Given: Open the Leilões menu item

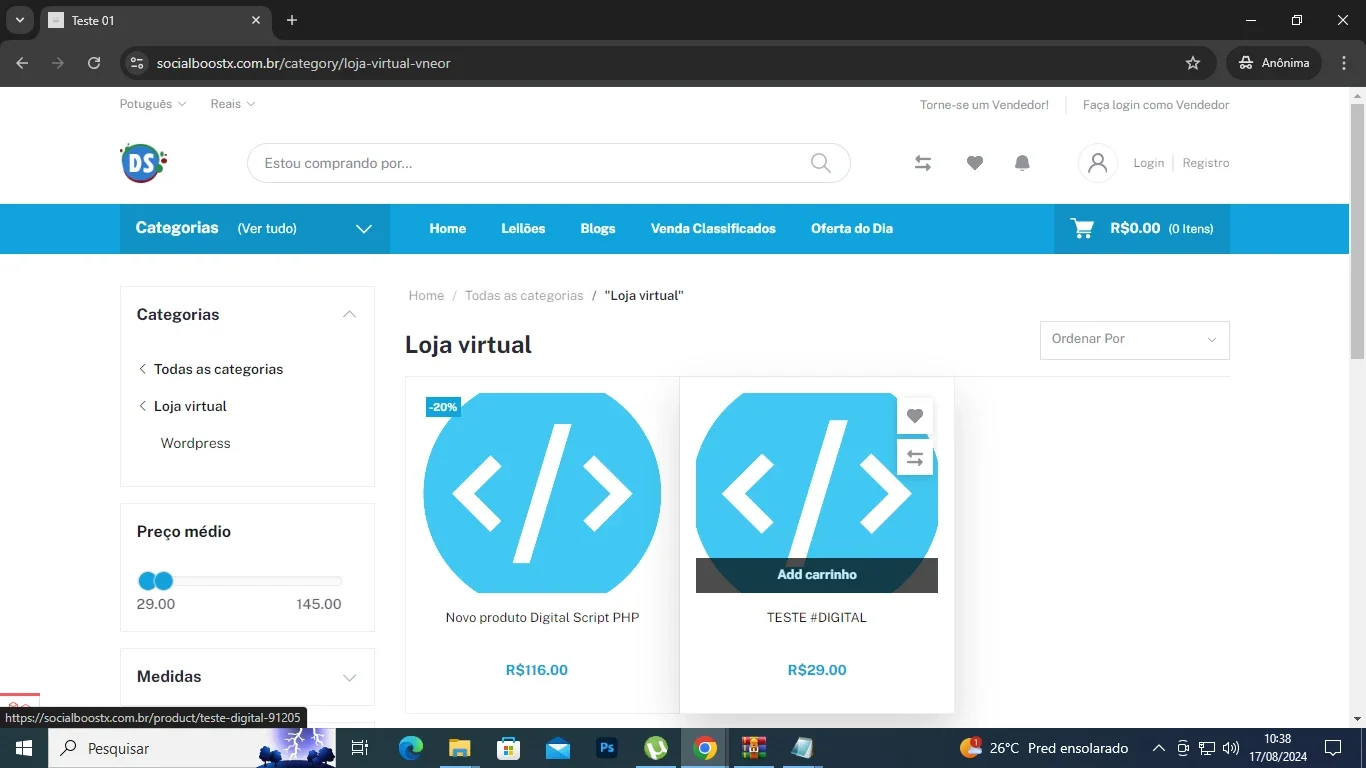Looking at the screenshot, I should [523, 228].
